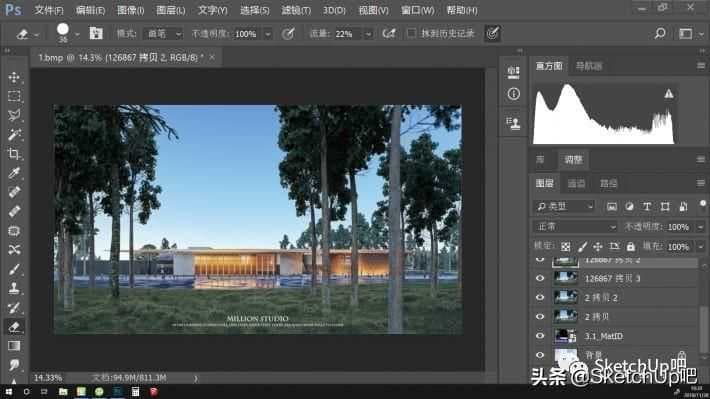Switch to the 路径 panel tab
710x399 pixels.
608,183
